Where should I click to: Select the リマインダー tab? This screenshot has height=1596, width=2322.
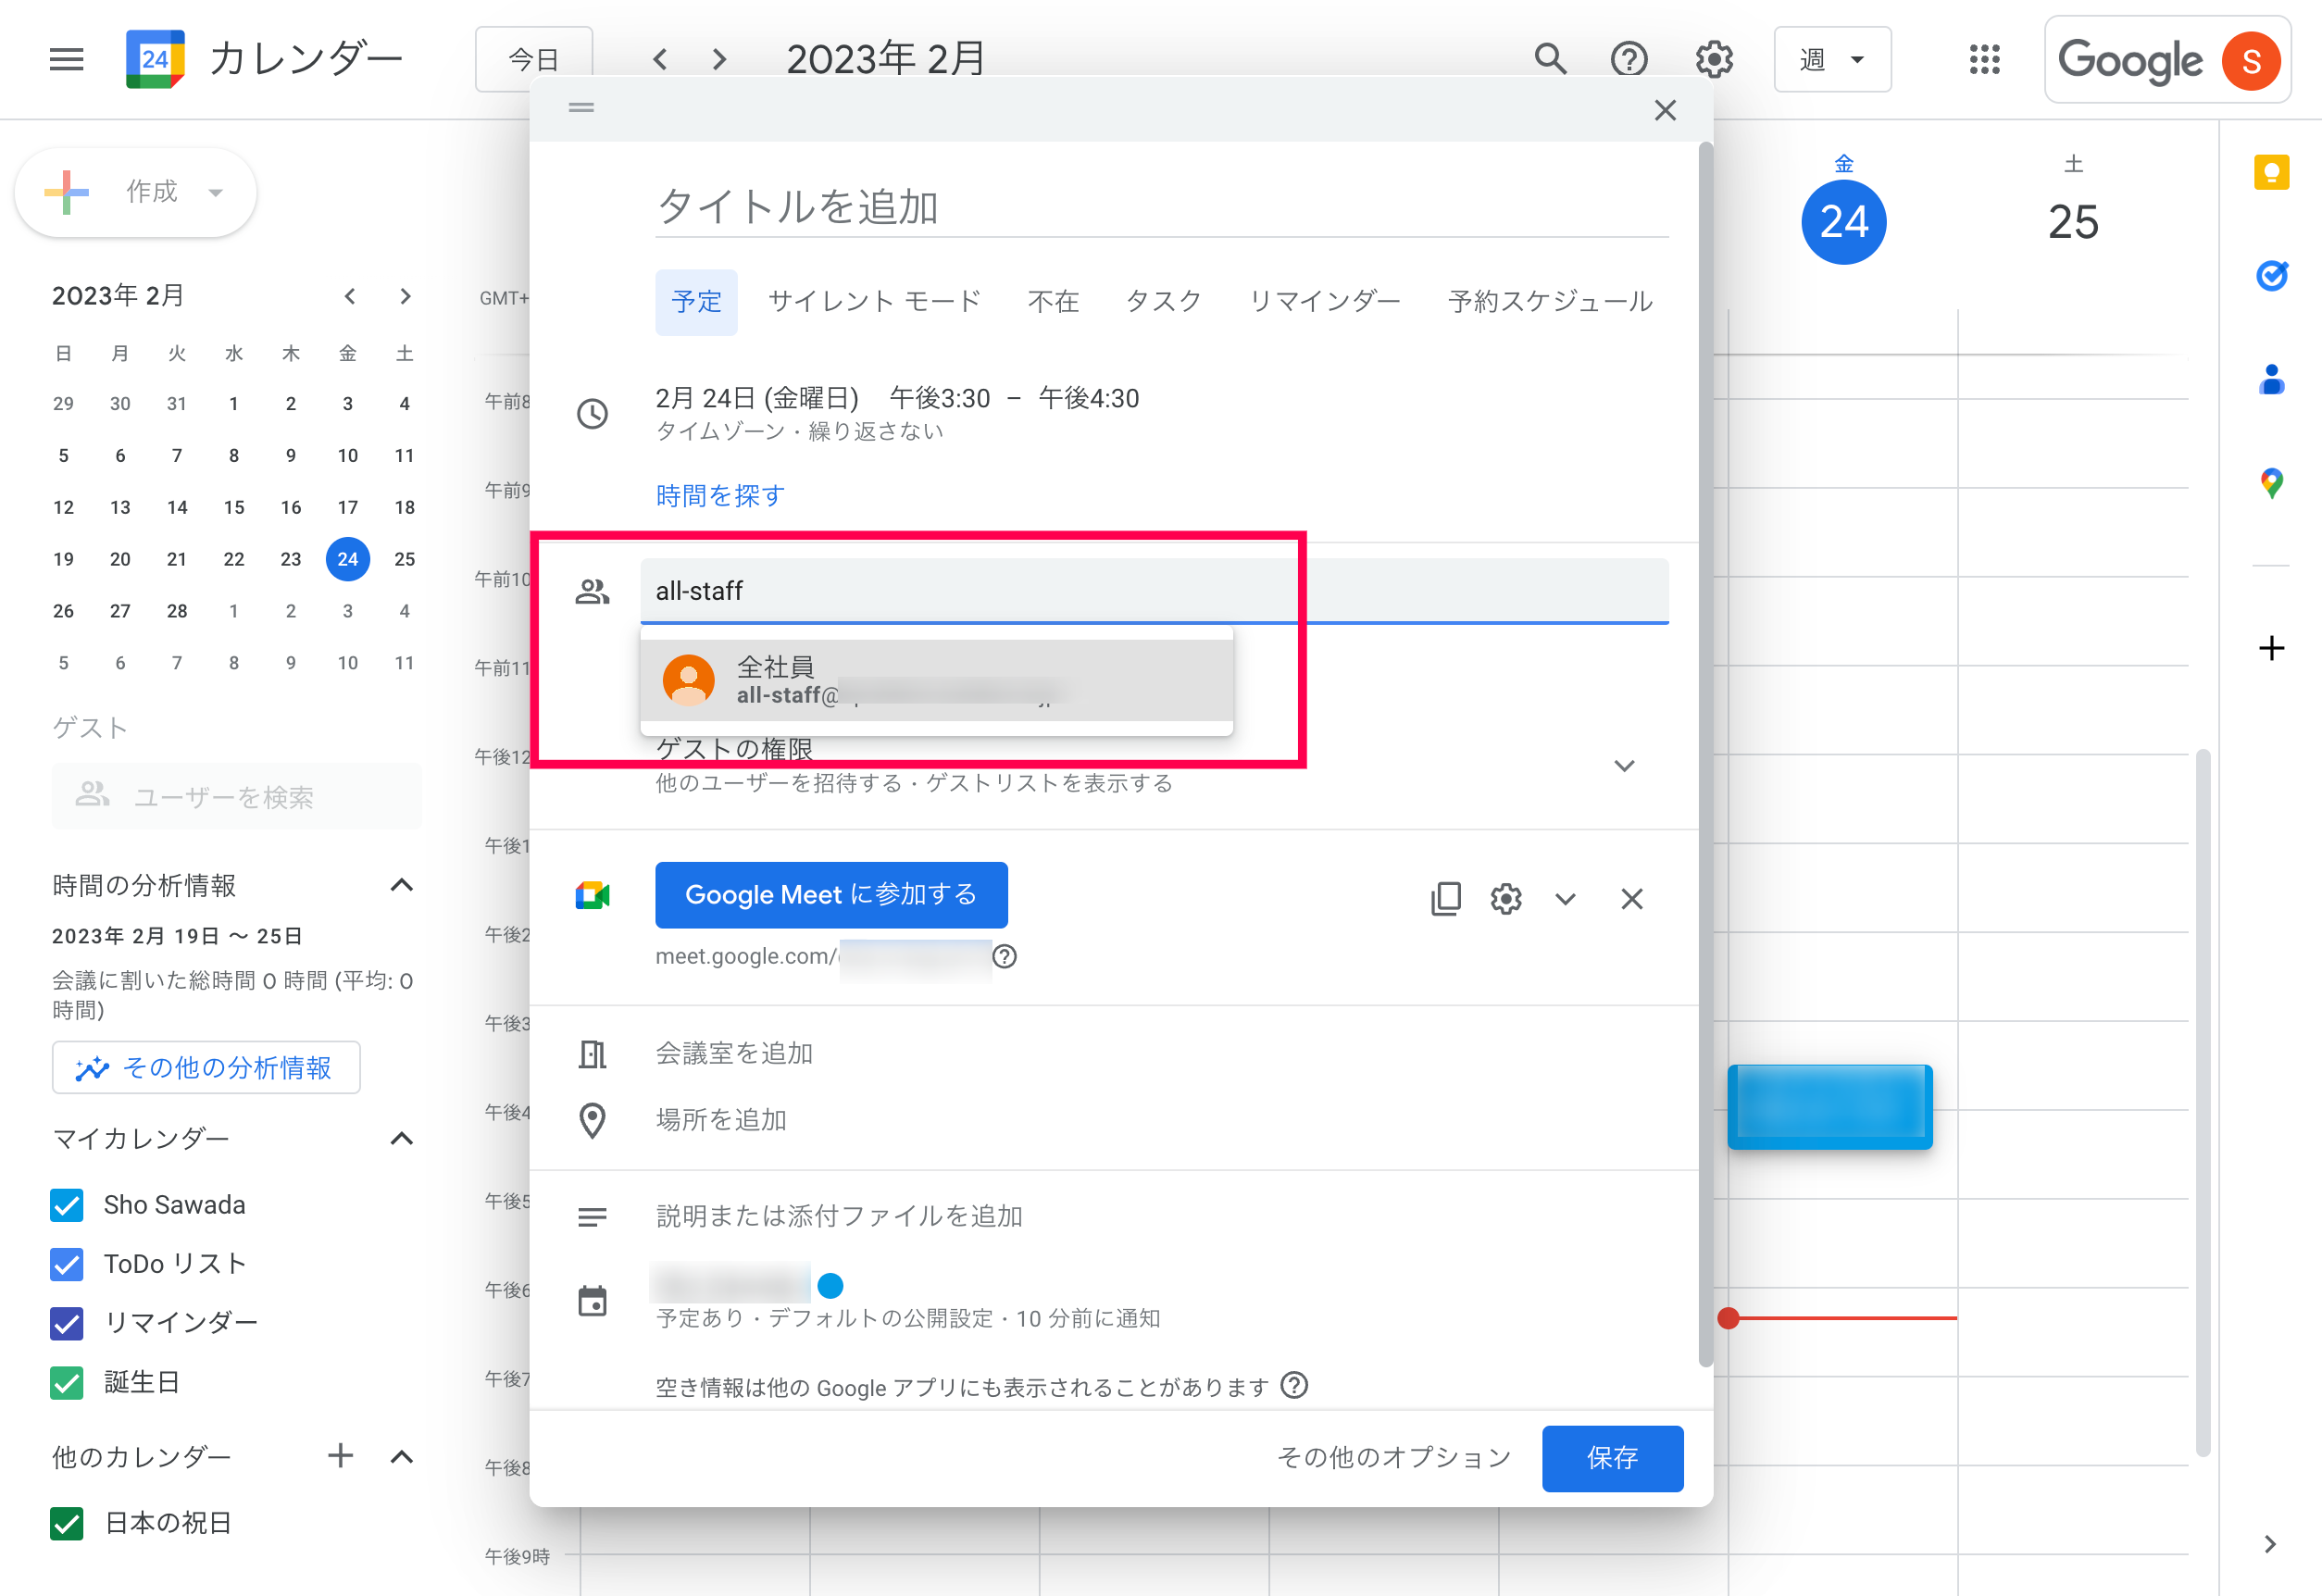click(1324, 301)
